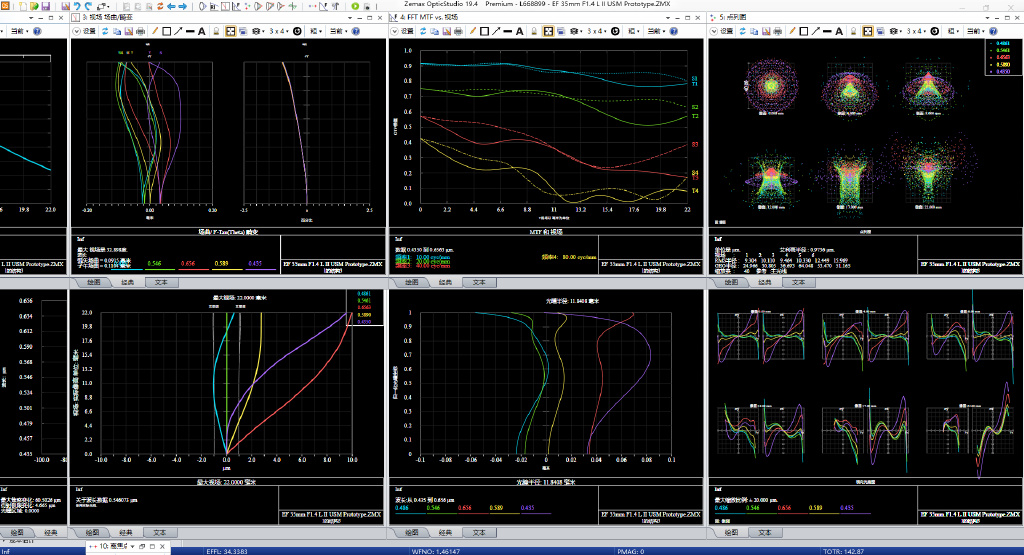Select the text 'A' tool in the field curvature window

[201, 31]
